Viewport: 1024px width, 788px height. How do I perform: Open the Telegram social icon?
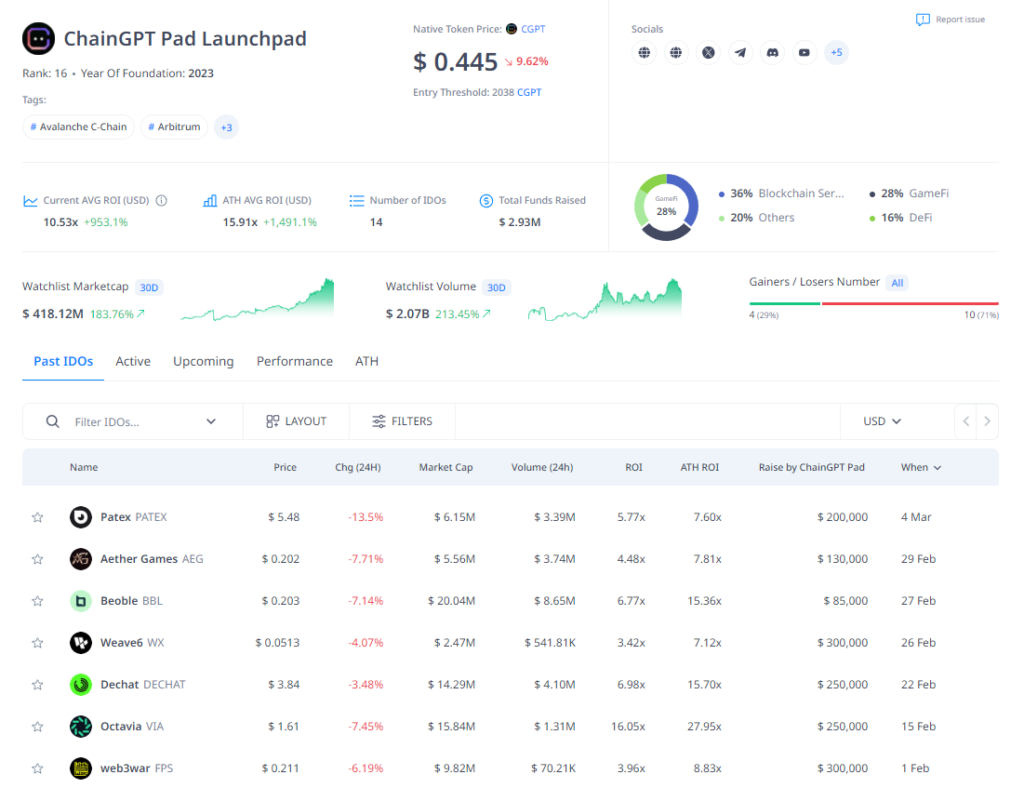[x=740, y=52]
